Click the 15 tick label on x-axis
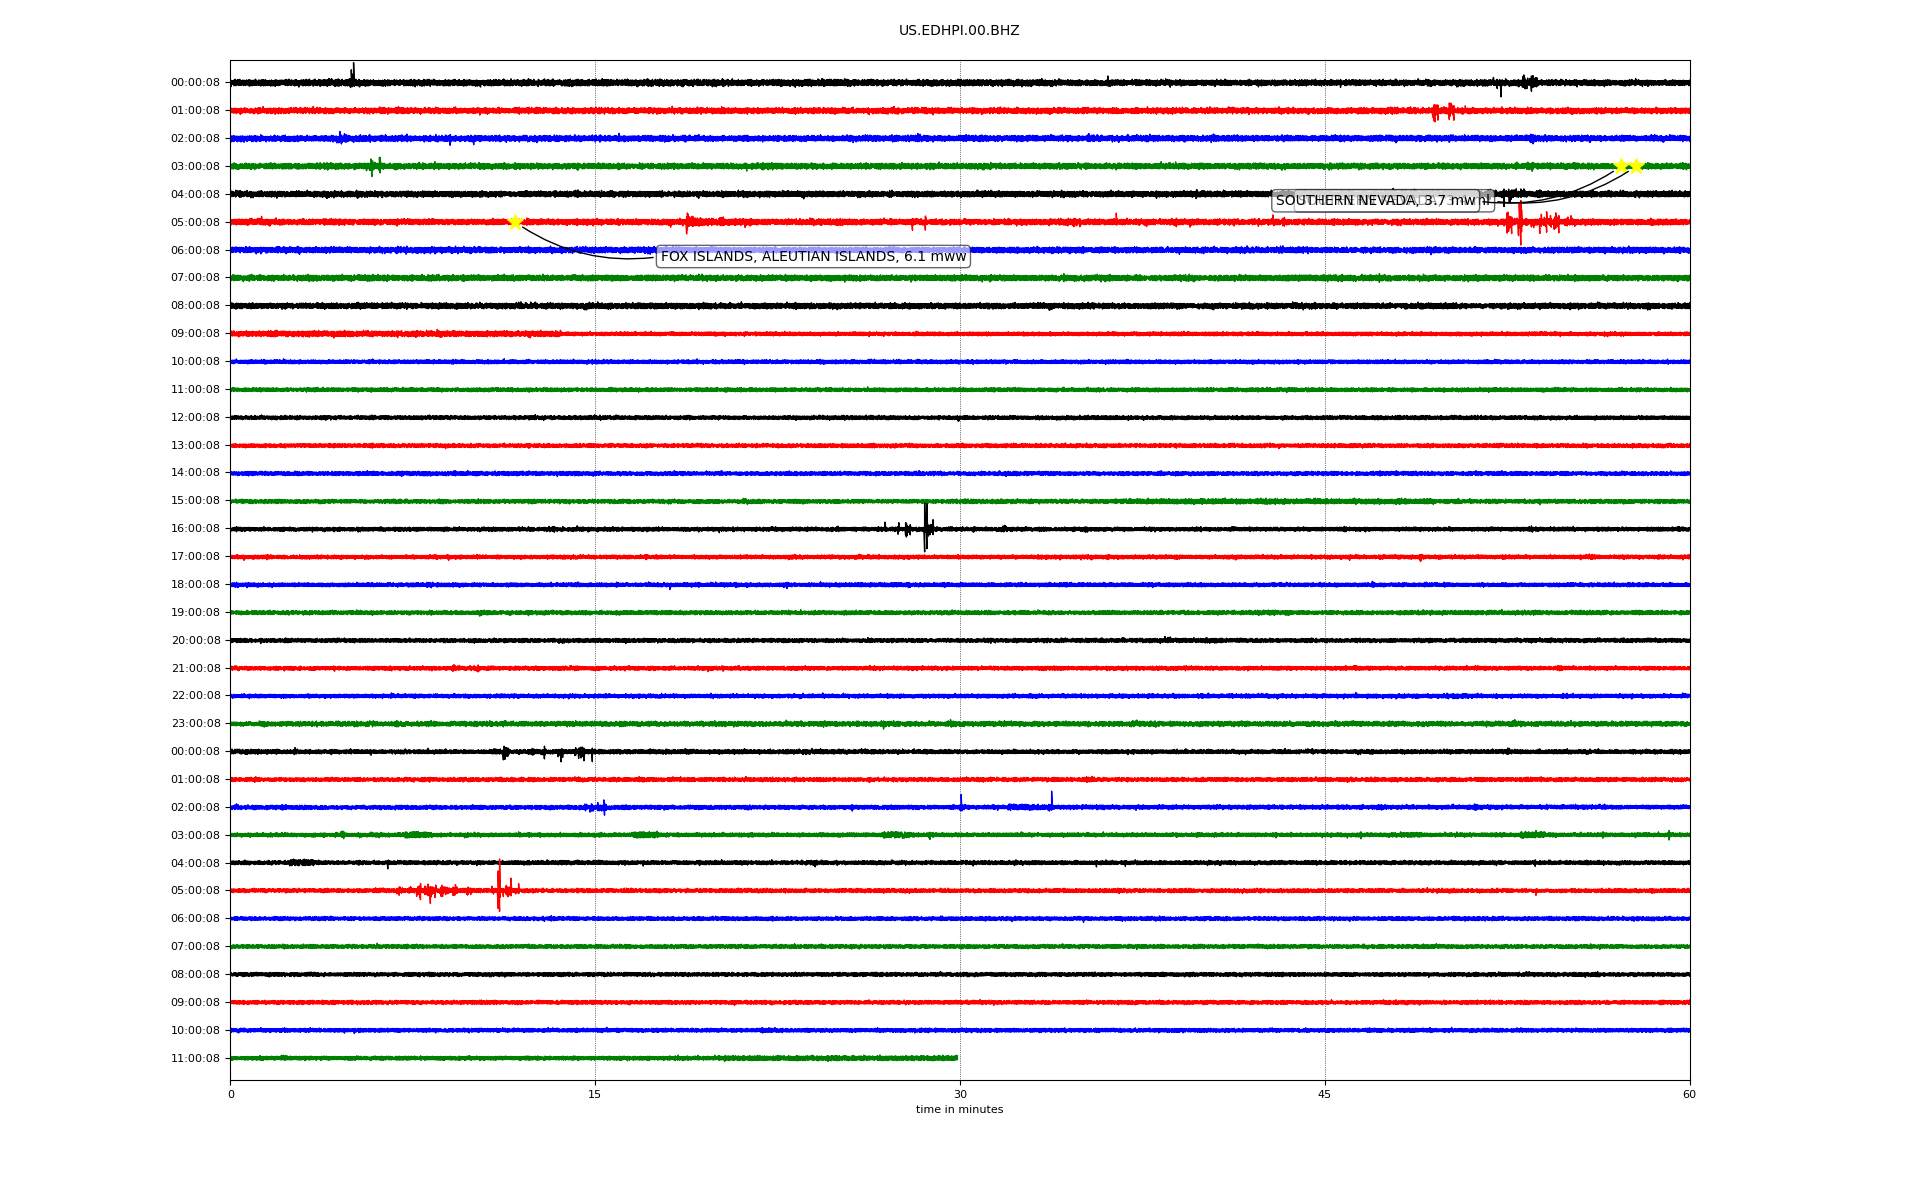1920x1200 pixels. pyautogui.click(x=595, y=1094)
